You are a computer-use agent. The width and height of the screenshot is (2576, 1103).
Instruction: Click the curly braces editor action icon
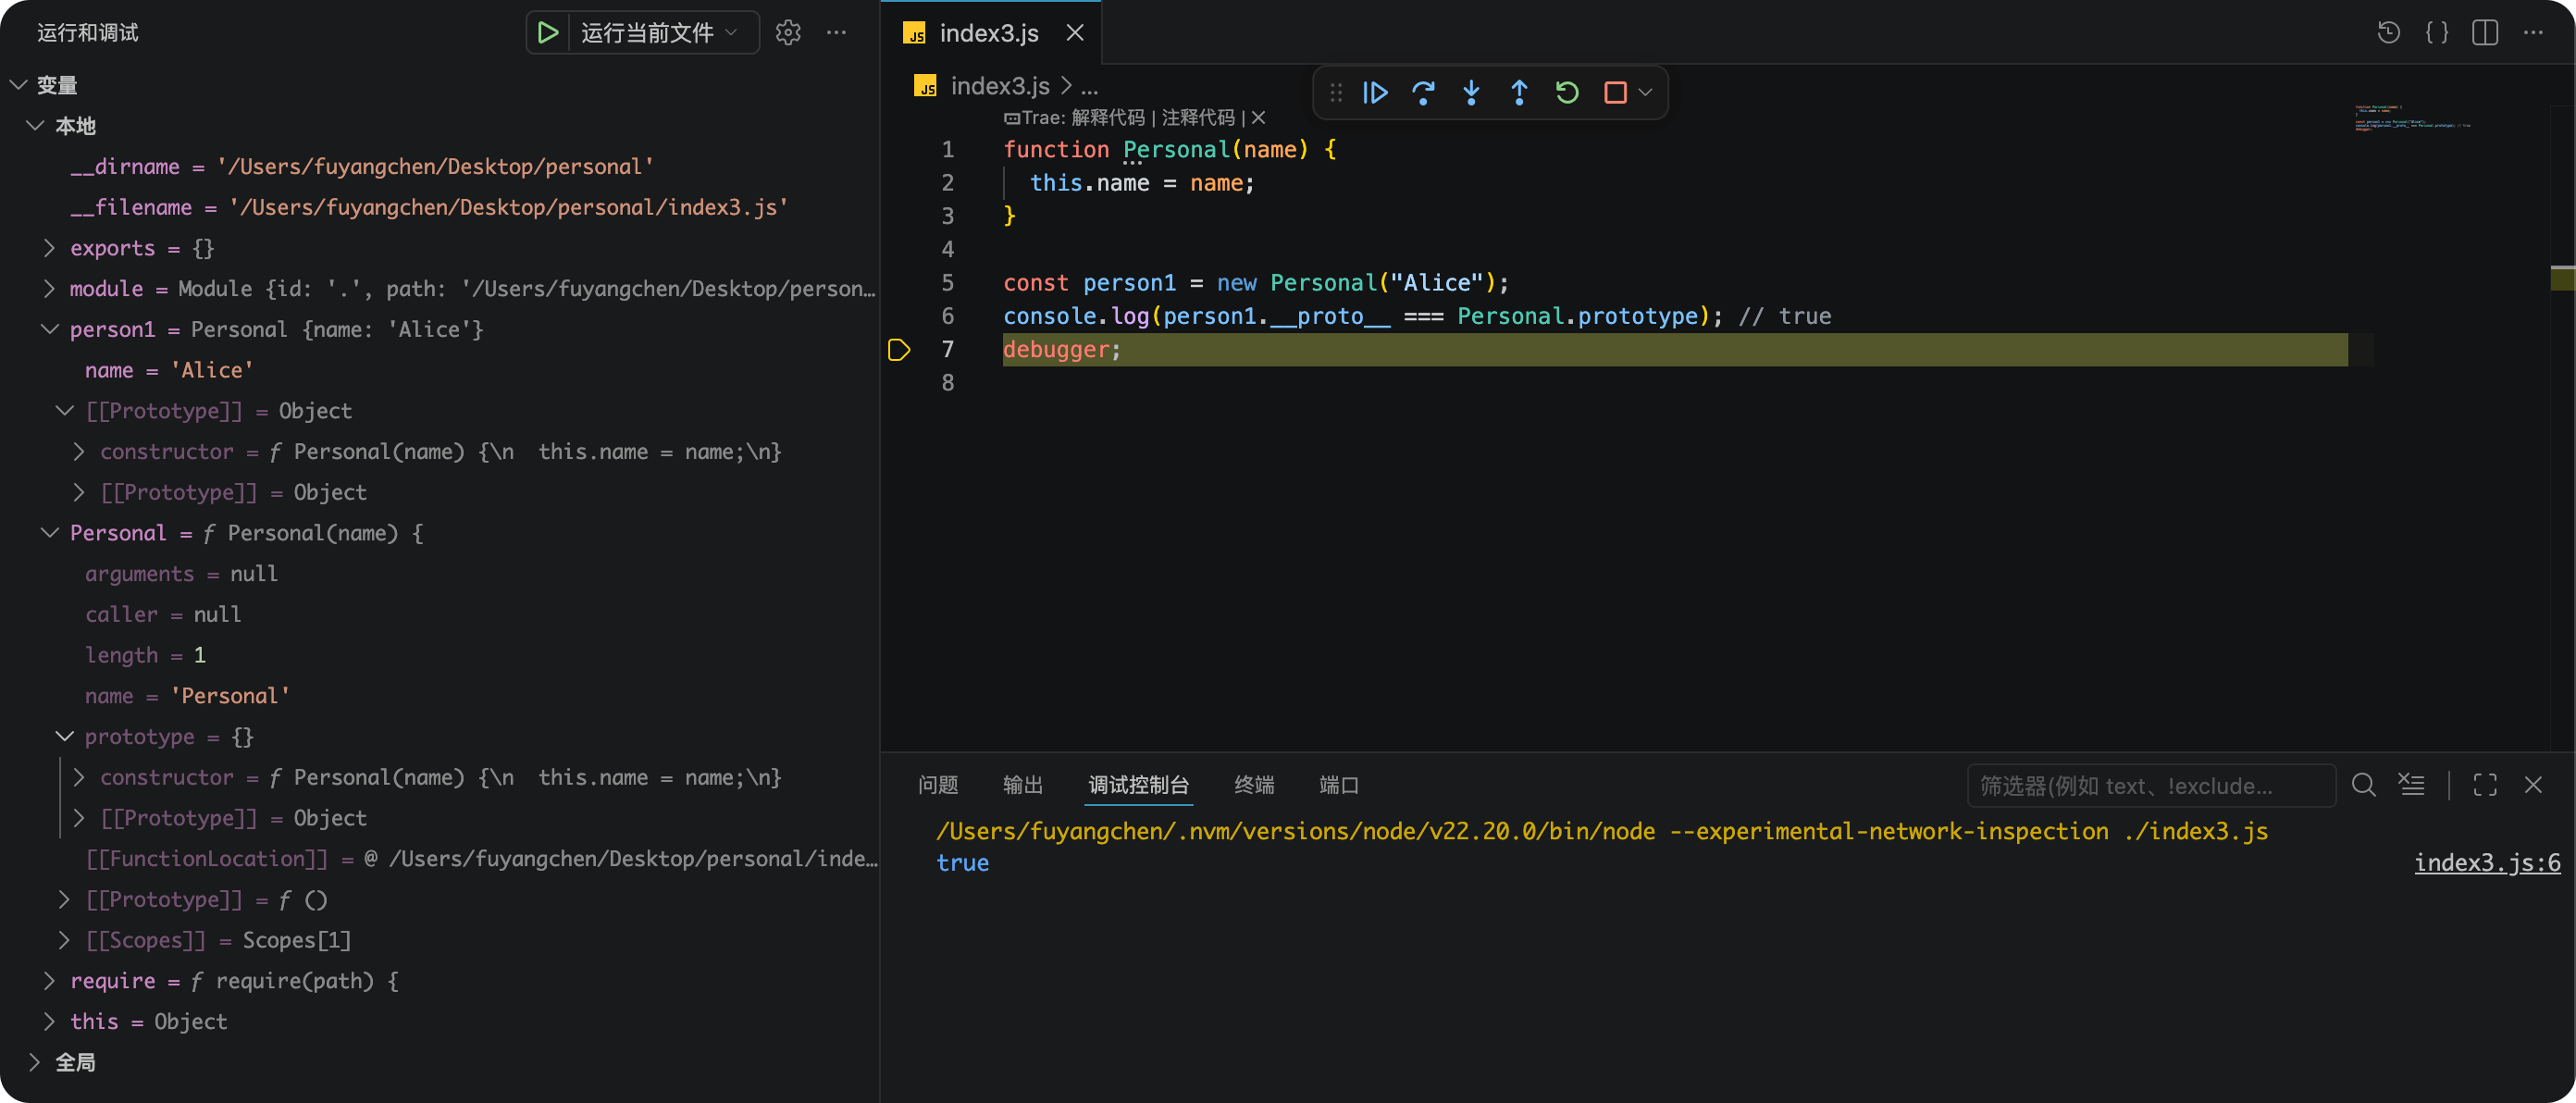[2437, 33]
